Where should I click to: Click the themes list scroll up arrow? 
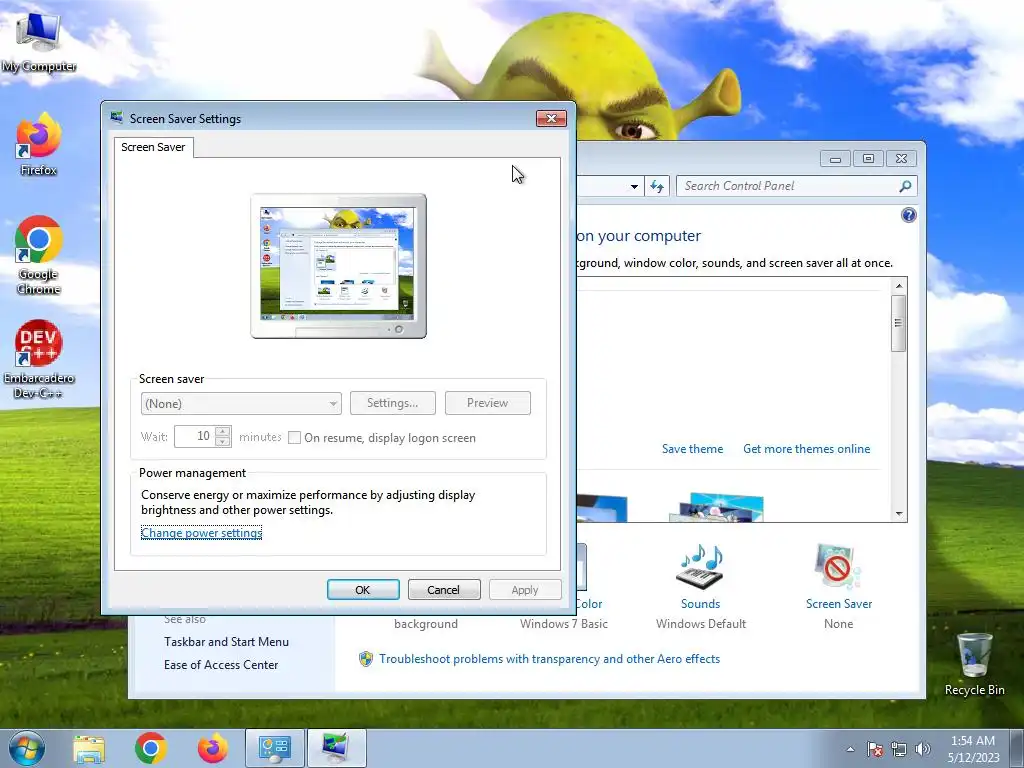(x=899, y=285)
